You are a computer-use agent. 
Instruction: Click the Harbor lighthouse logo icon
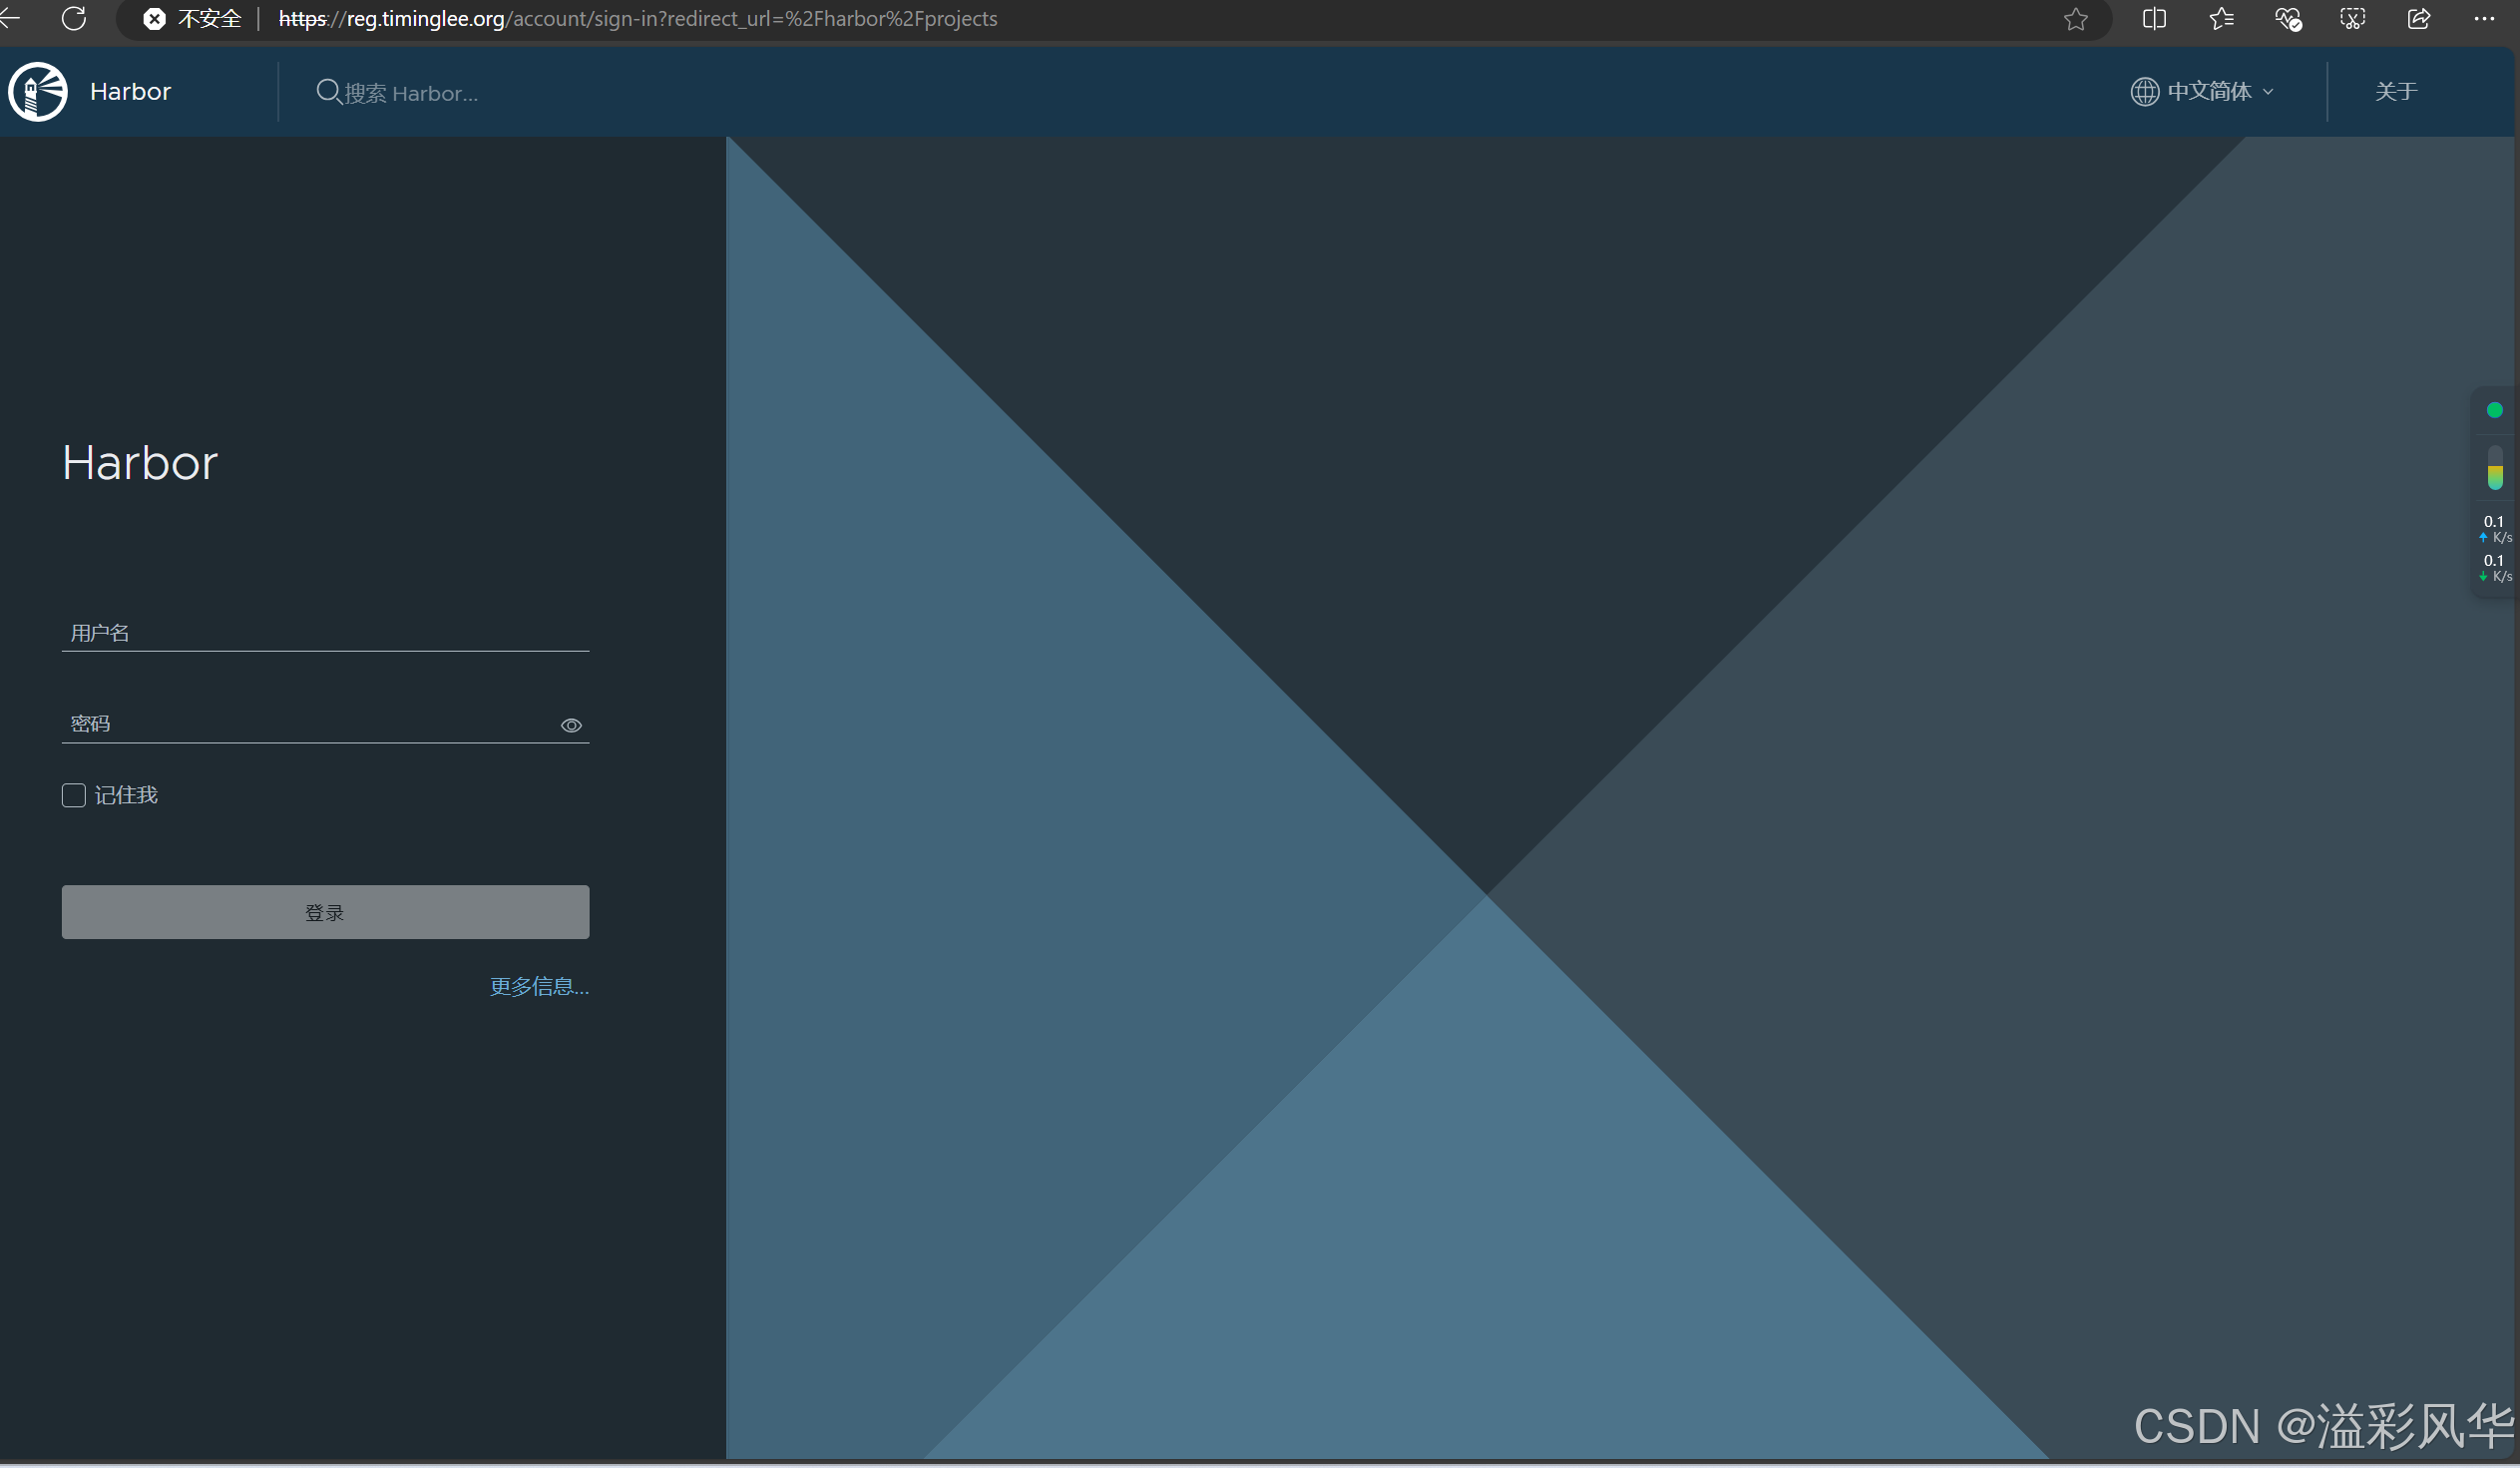click(x=38, y=92)
